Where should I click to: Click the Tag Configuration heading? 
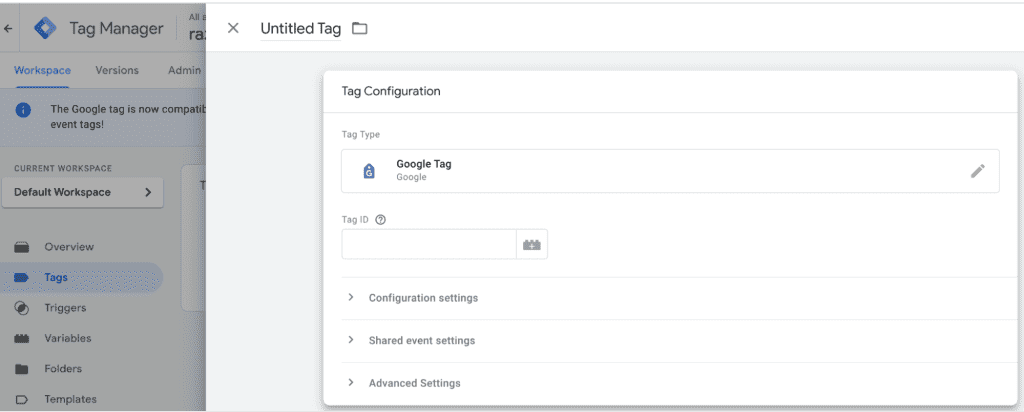[391, 91]
